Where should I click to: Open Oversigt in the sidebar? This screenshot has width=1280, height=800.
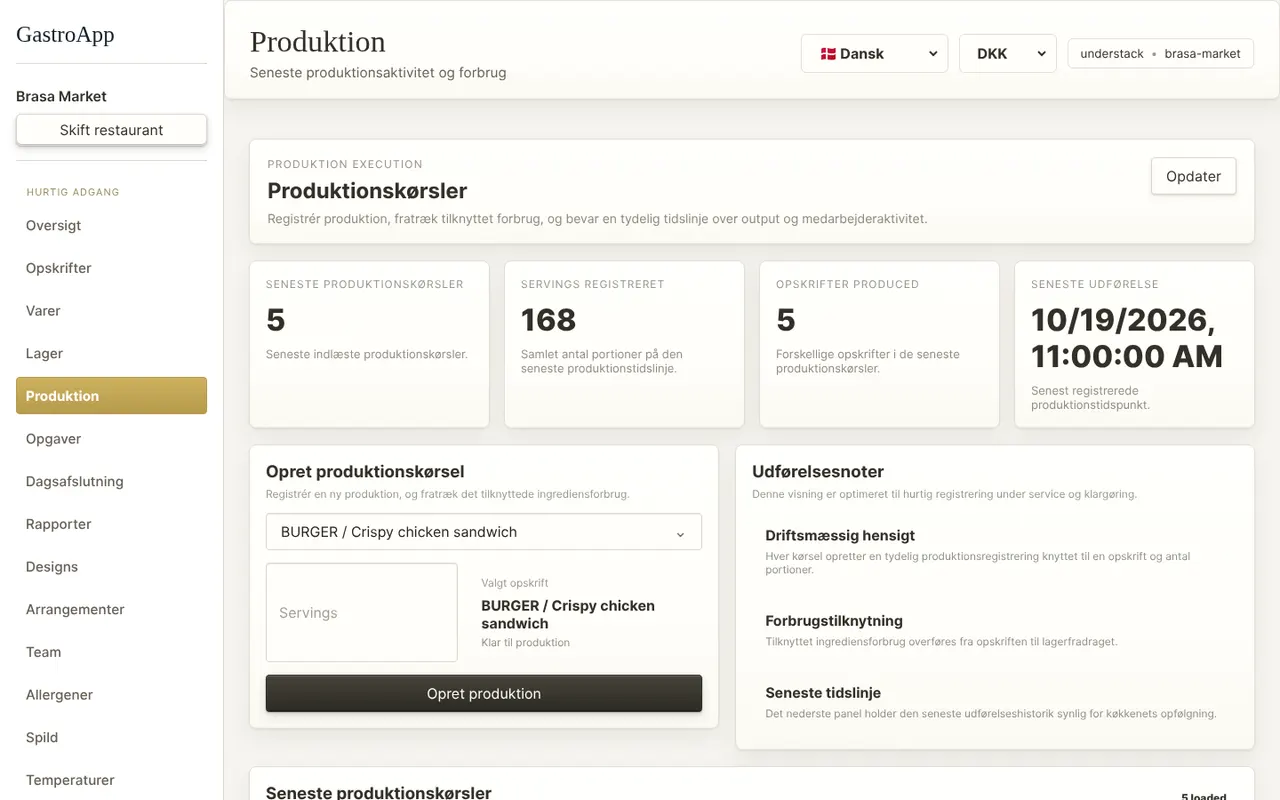tap(111, 225)
